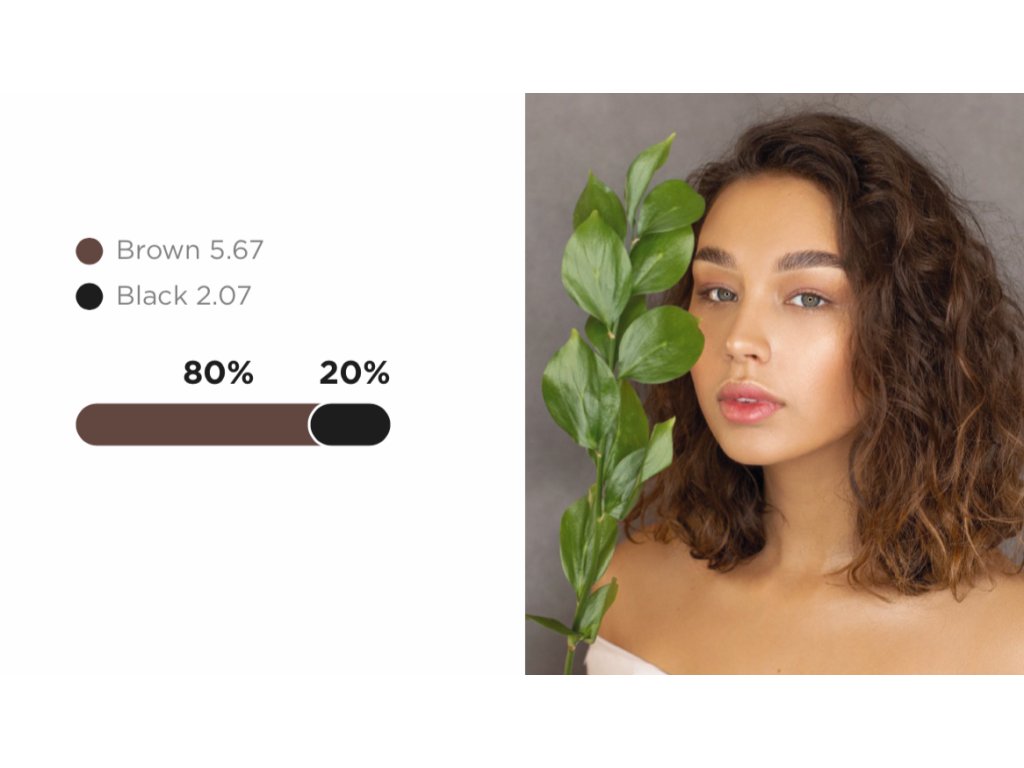Click the brown portion of the ratio bar
Viewport: 1024px width, 768px height.
click(196, 424)
